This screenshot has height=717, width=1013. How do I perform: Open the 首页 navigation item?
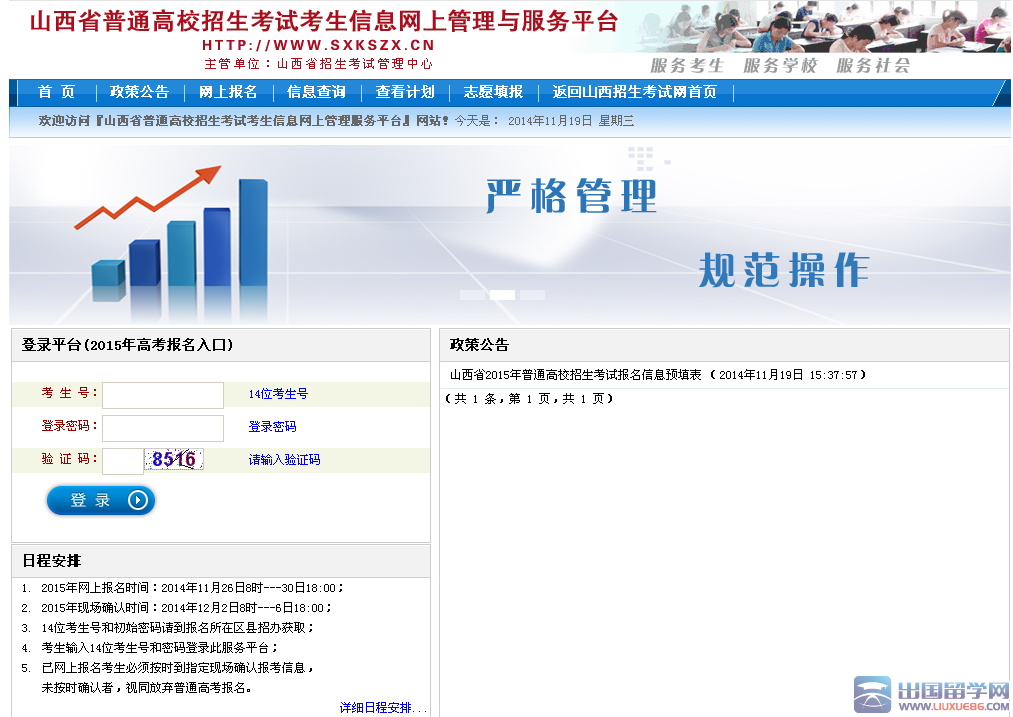(x=57, y=92)
